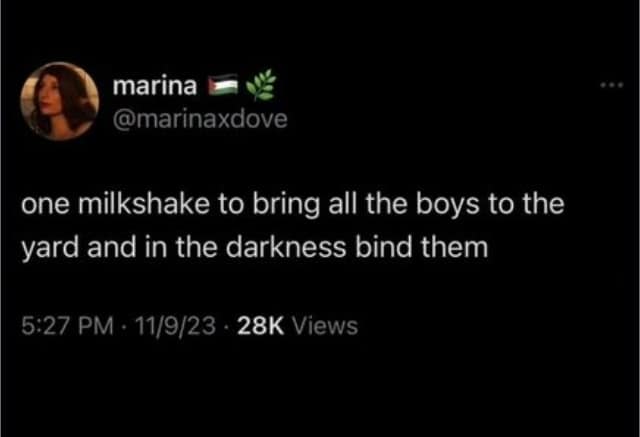640x437 pixels.
Task: Open the @marinaxdove handle
Action: pos(200,119)
